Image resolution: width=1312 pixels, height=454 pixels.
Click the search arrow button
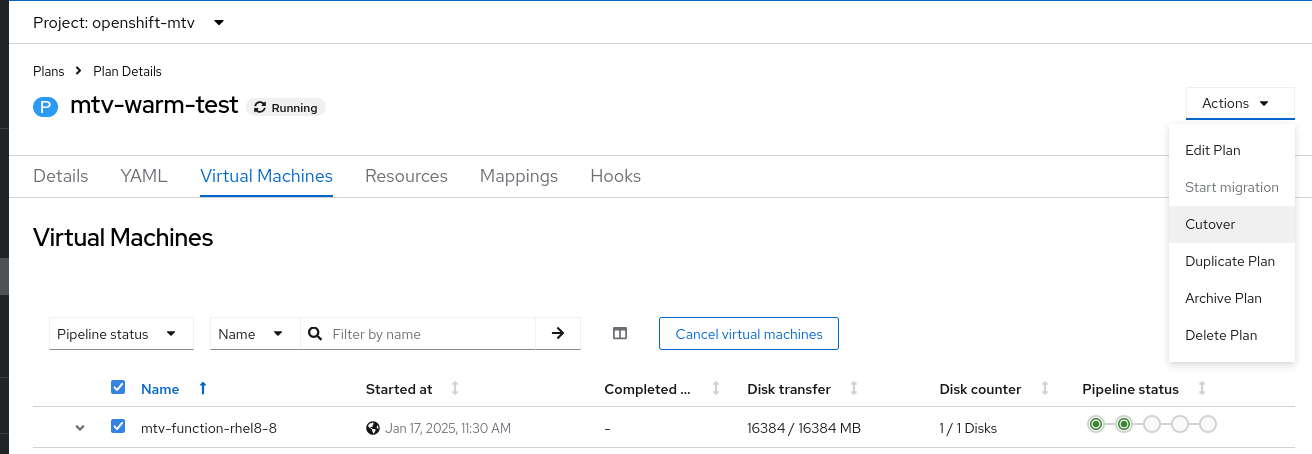558,334
